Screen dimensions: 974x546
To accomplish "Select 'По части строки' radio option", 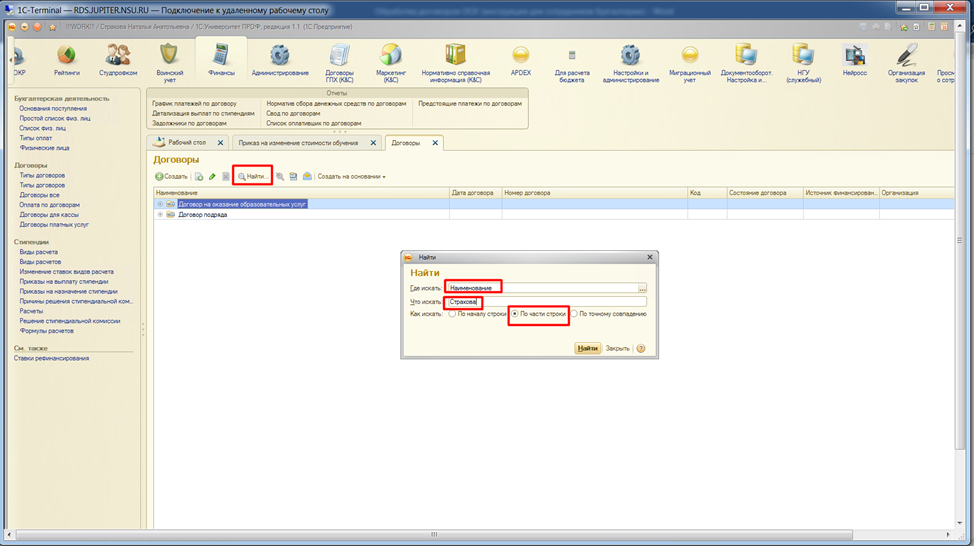I will point(515,314).
